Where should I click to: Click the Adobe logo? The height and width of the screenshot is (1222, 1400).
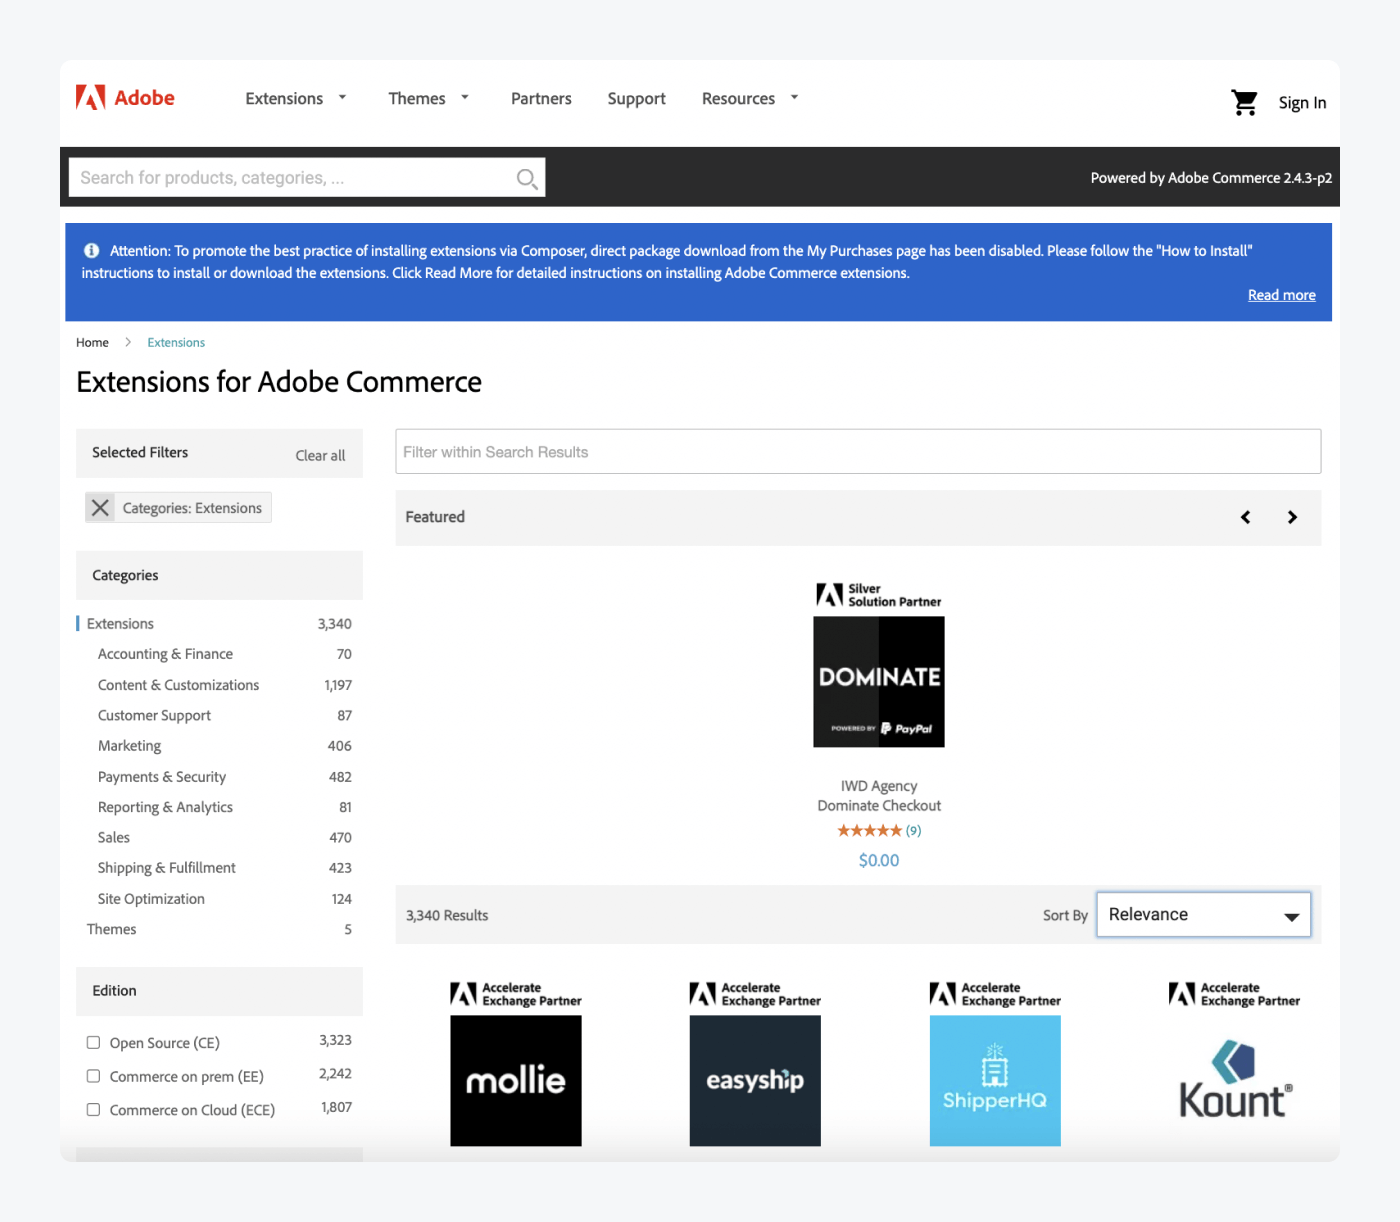(x=124, y=98)
